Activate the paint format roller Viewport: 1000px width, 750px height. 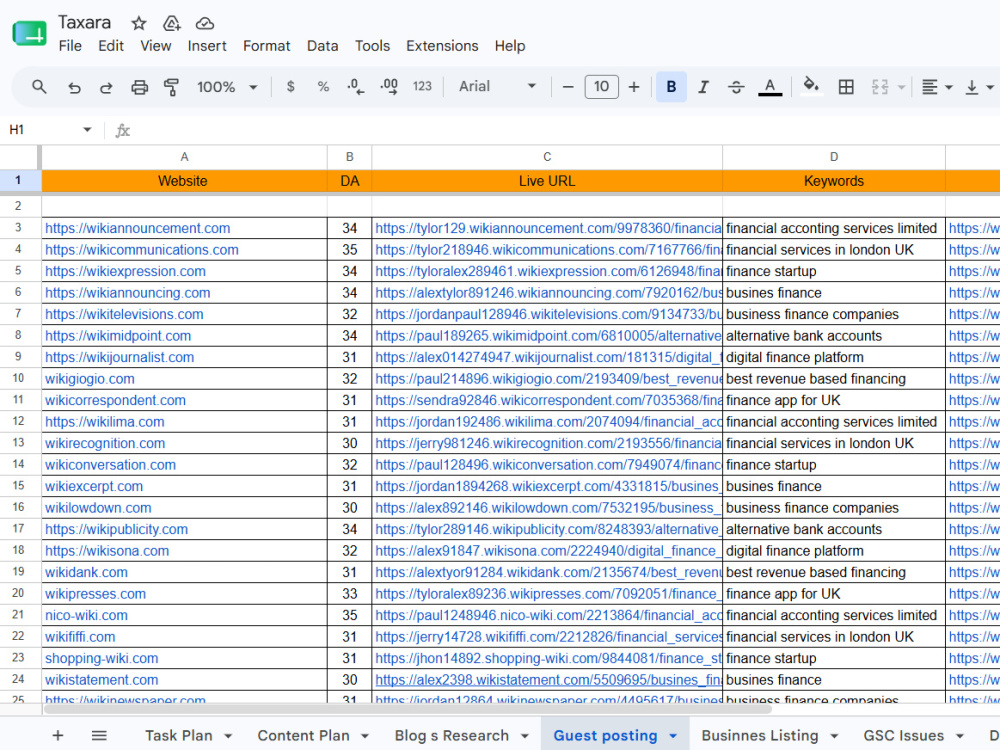[x=171, y=87]
